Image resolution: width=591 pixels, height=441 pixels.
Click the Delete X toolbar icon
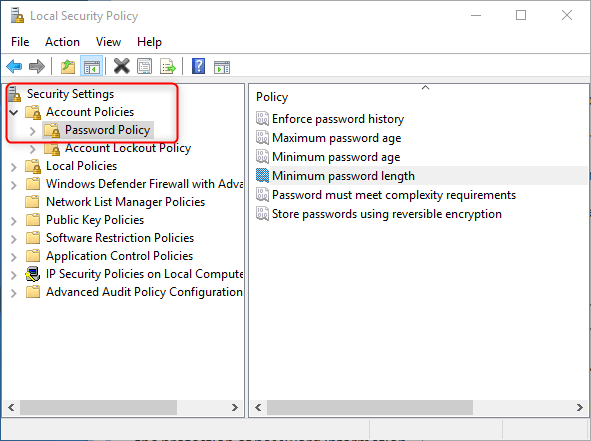pos(121,66)
